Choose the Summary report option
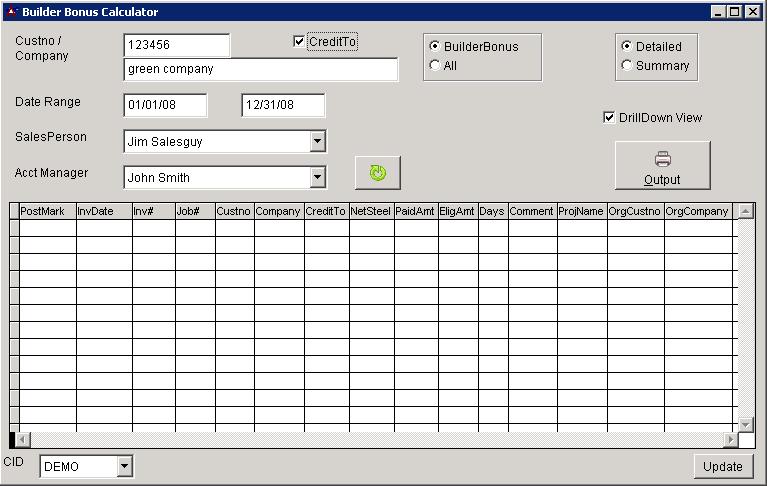767x486 pixels. click(627, 65)
